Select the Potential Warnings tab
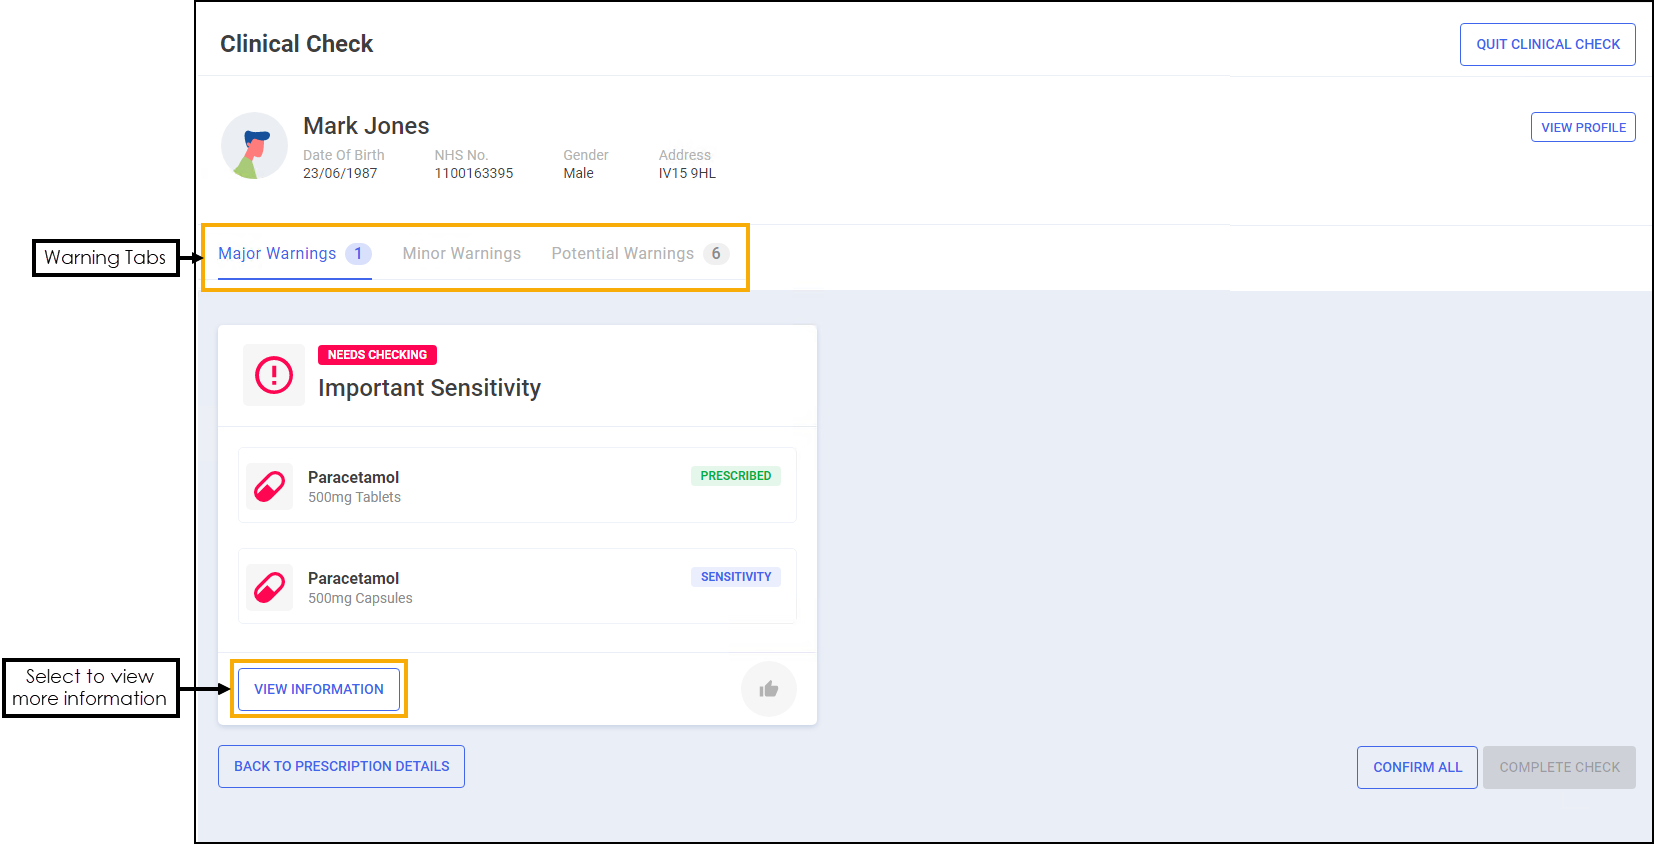The height and width of the screenshot is (844, 1654). [x=622, y=254]
